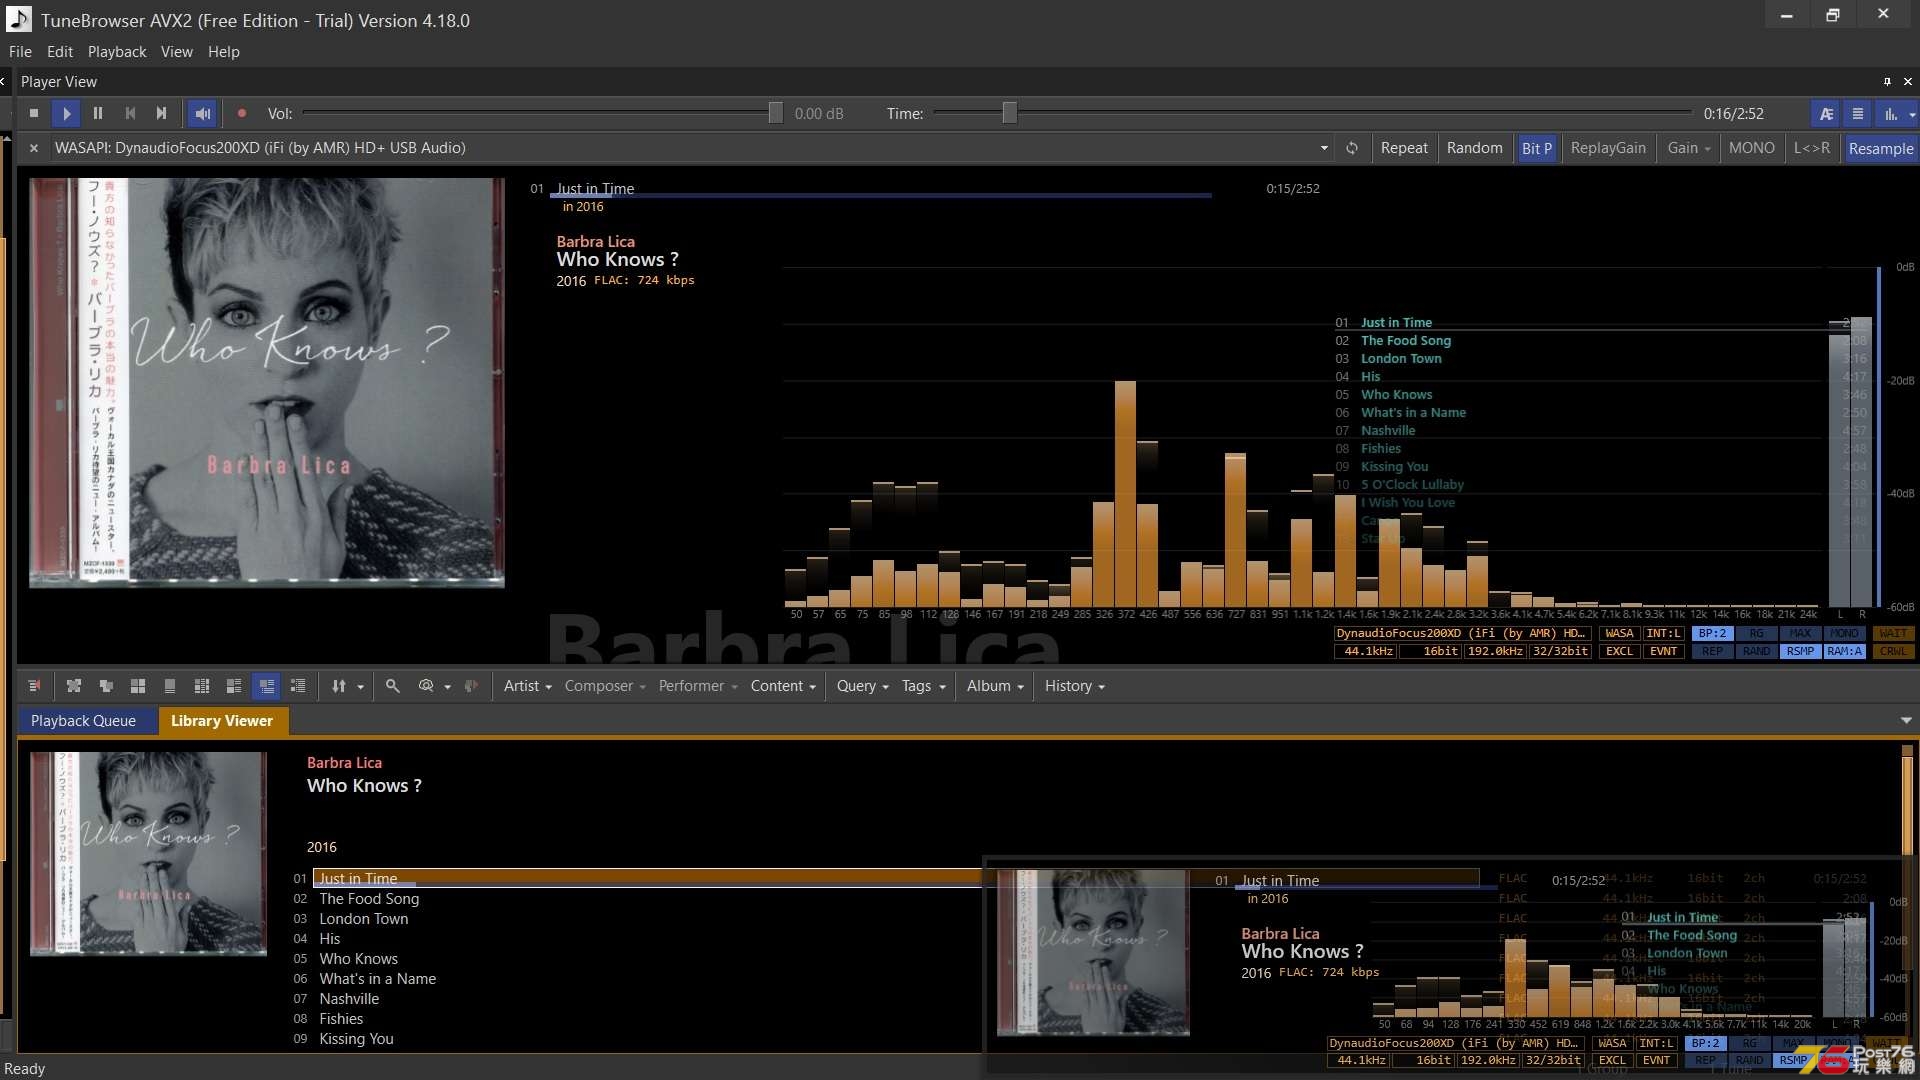
Task: Click the font size icon in player toolbar
Action: 1826,114
